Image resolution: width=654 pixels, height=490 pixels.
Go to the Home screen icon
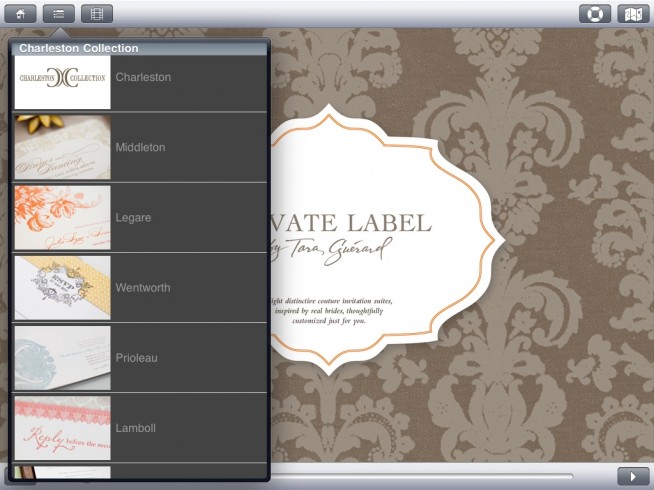click(x=20, y=14)
